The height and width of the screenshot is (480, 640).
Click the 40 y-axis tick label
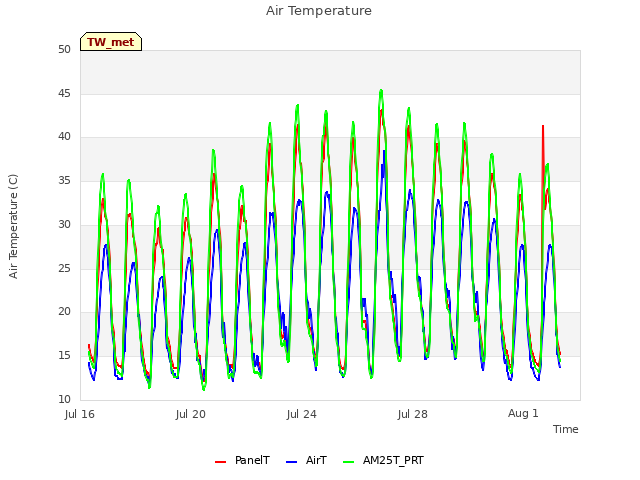64,137
